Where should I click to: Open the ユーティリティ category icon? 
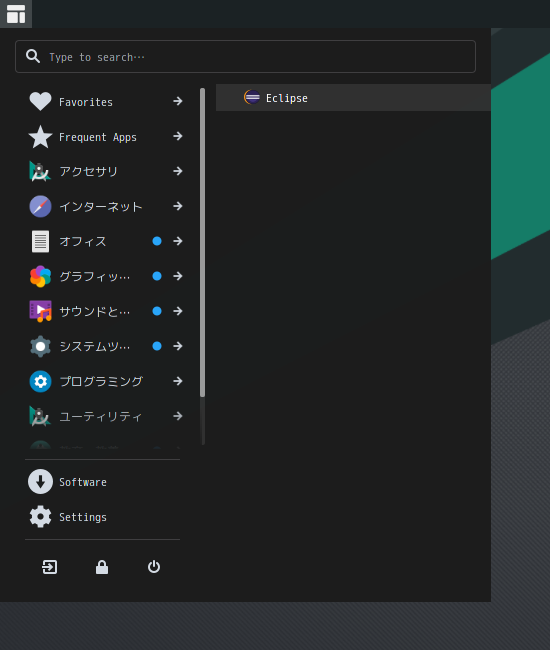click(40, 416)
